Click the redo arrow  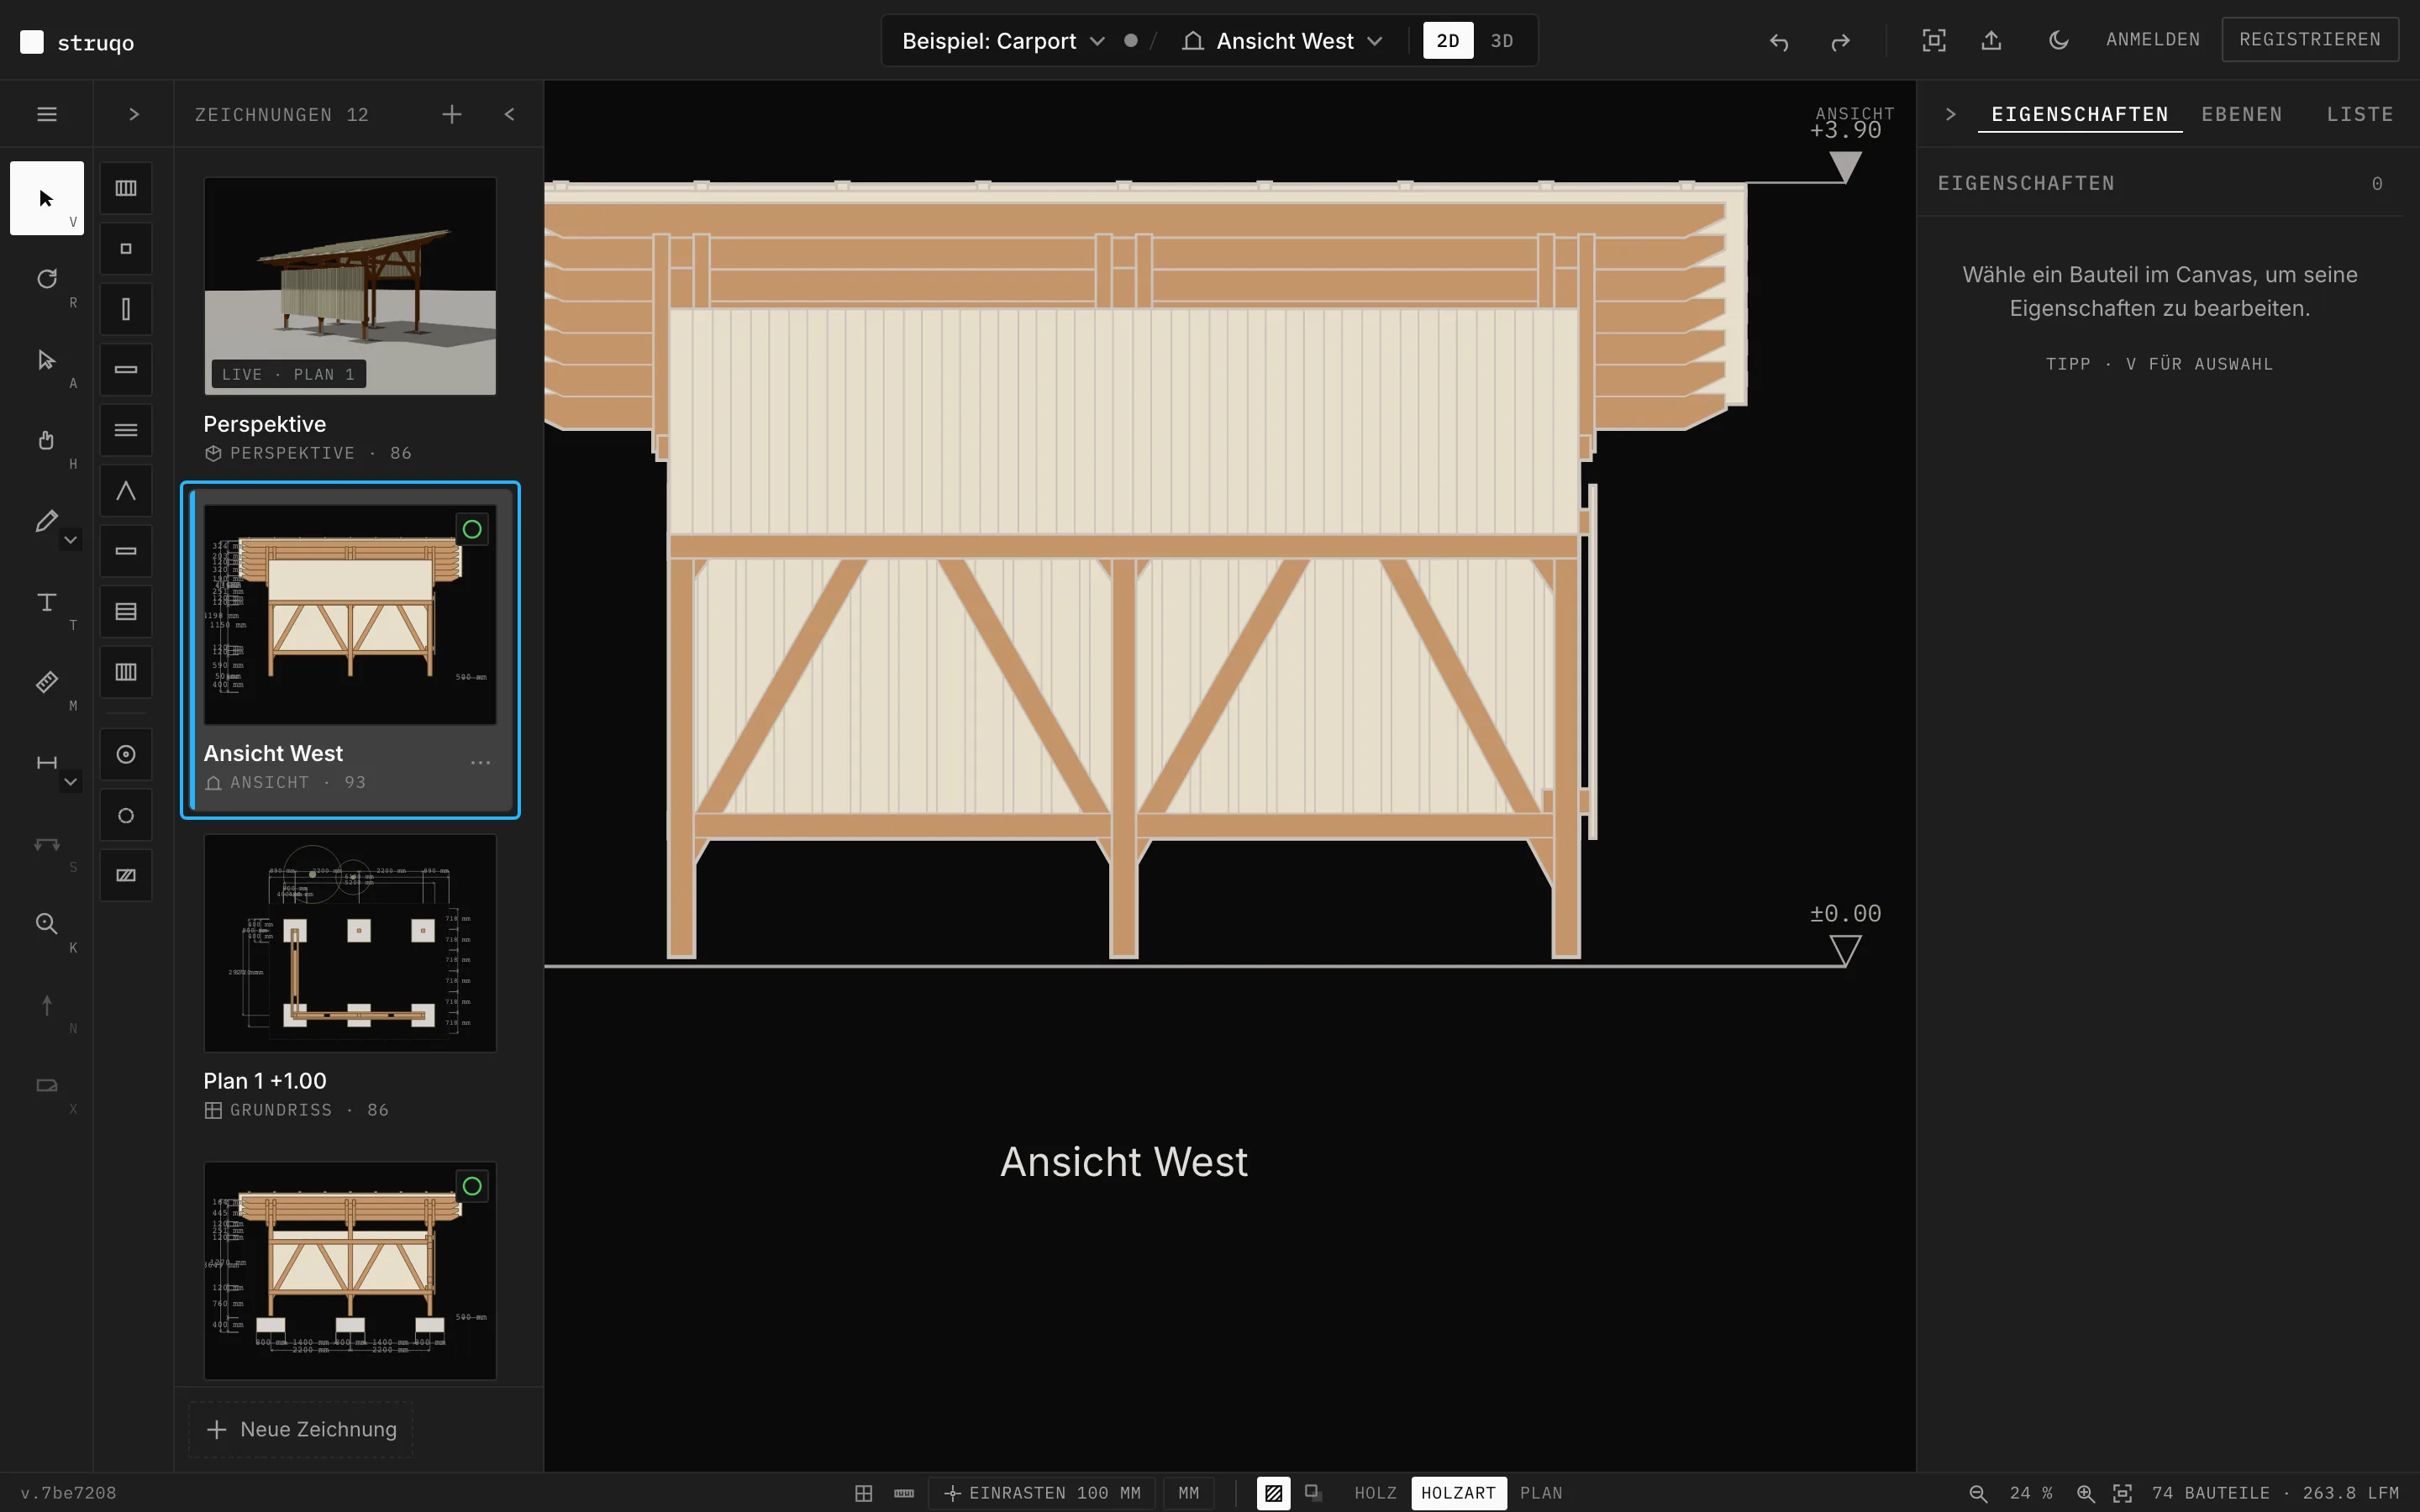pos(1840,41)
